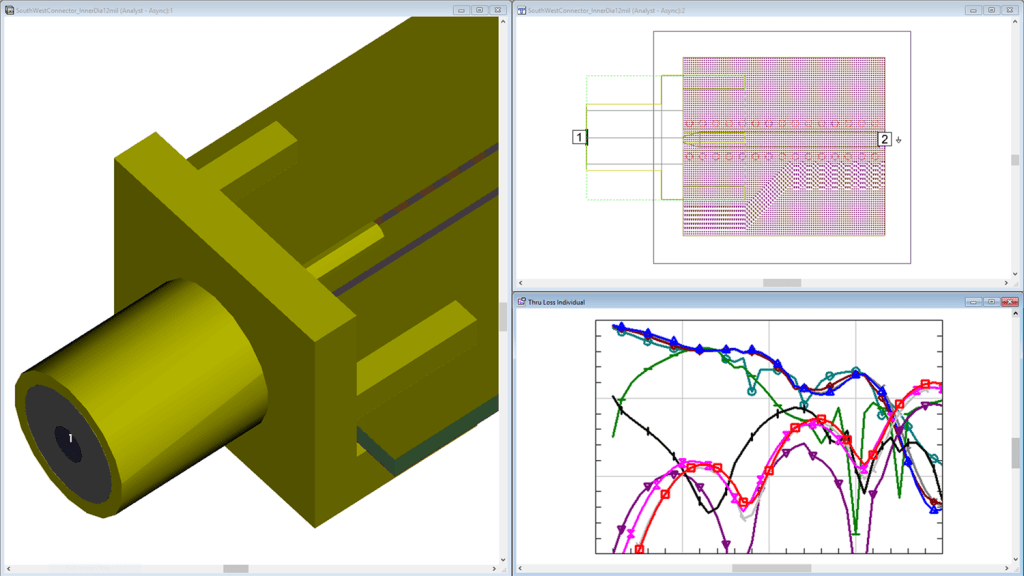Select port 1 marker in 2D layout

pos(579,137)
